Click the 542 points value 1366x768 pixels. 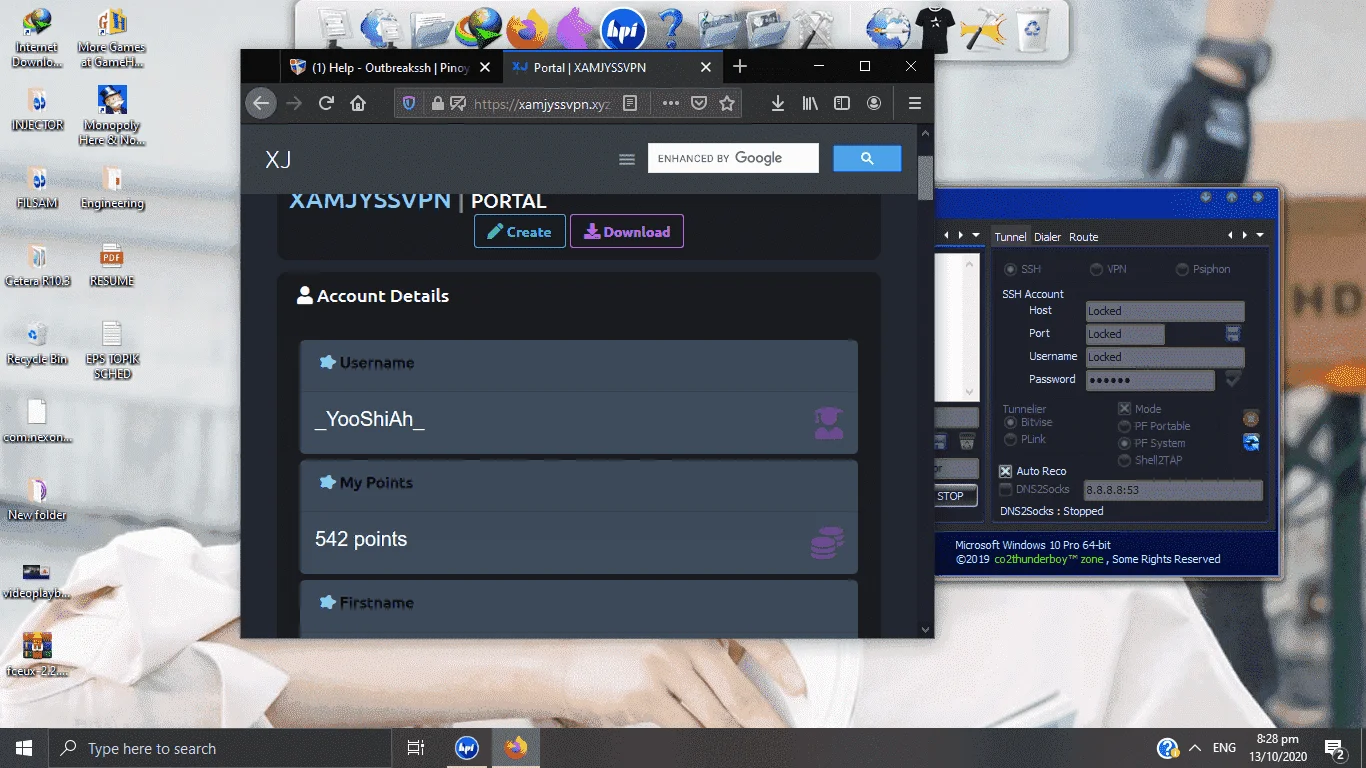point(361,539)
